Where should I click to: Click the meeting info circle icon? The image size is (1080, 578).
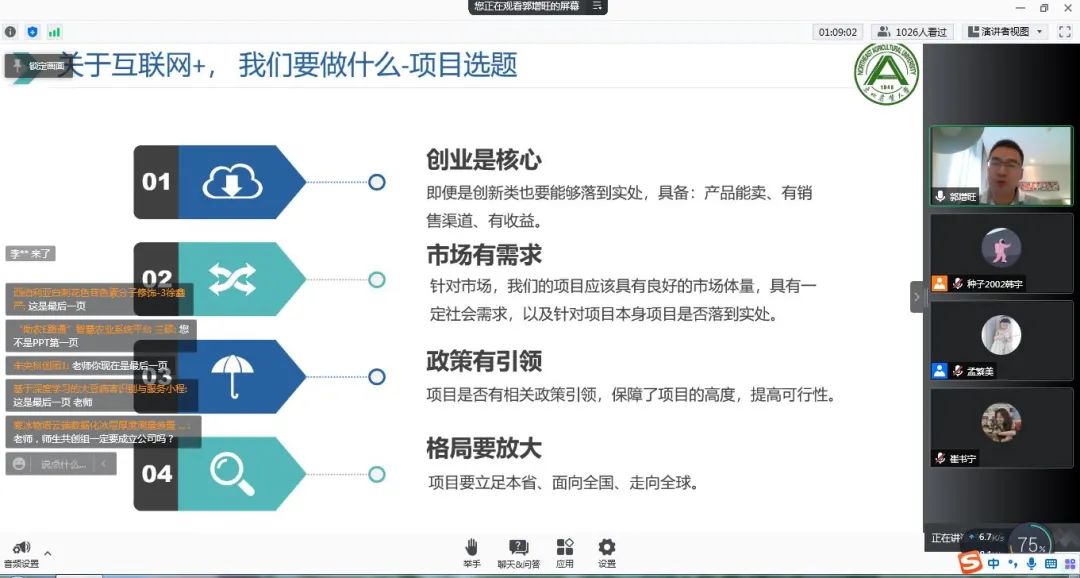[x=11, y=32]
